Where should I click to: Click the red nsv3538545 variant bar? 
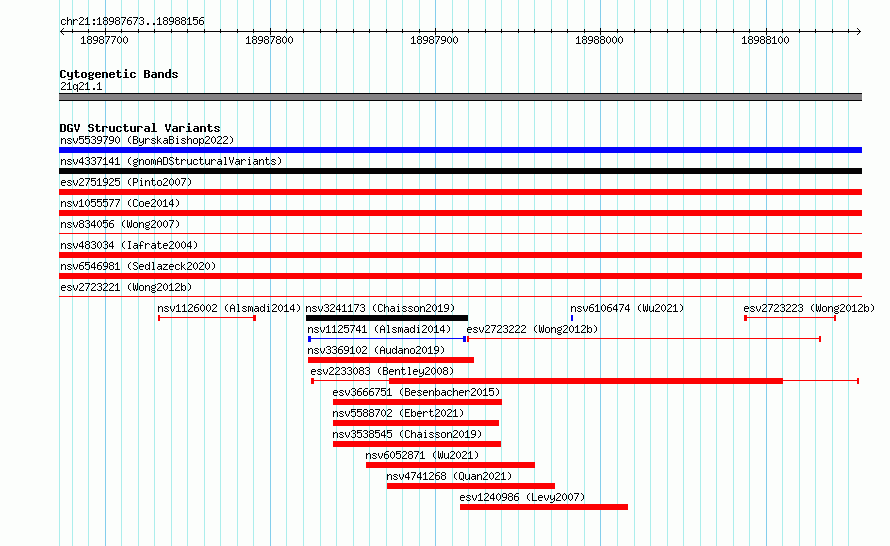coord(417,444)
